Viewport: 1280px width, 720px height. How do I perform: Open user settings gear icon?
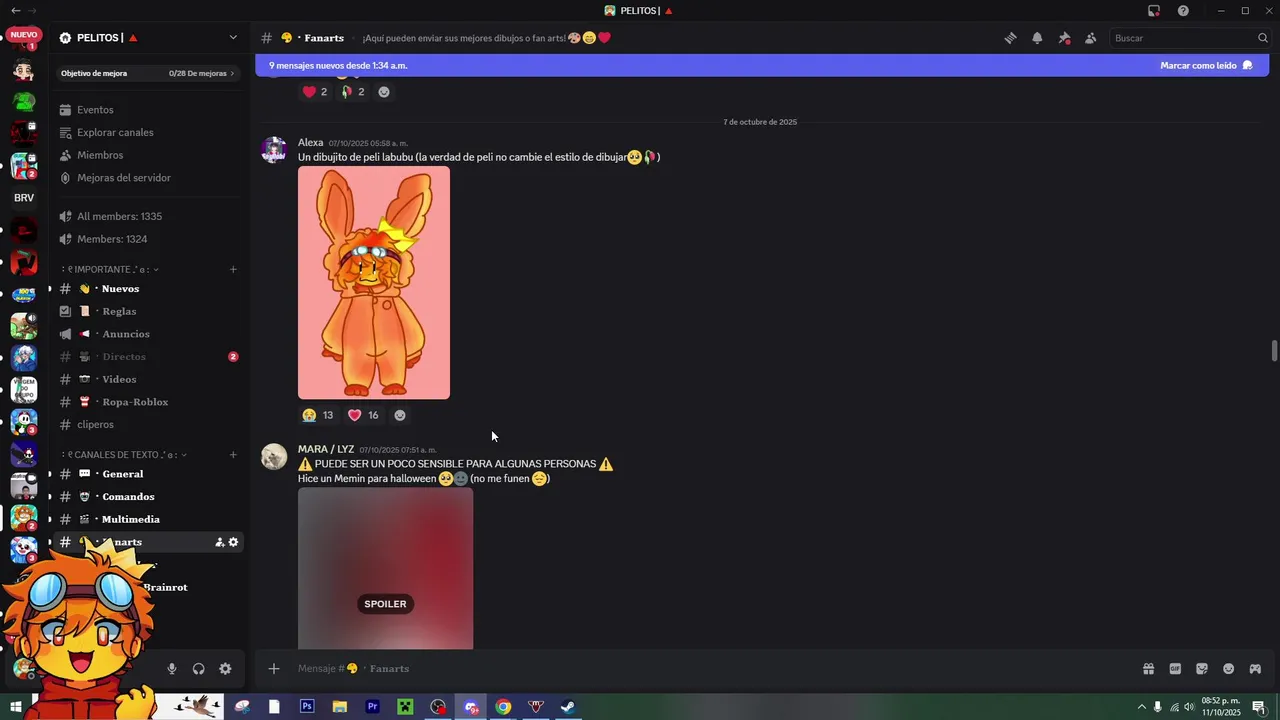225,669
